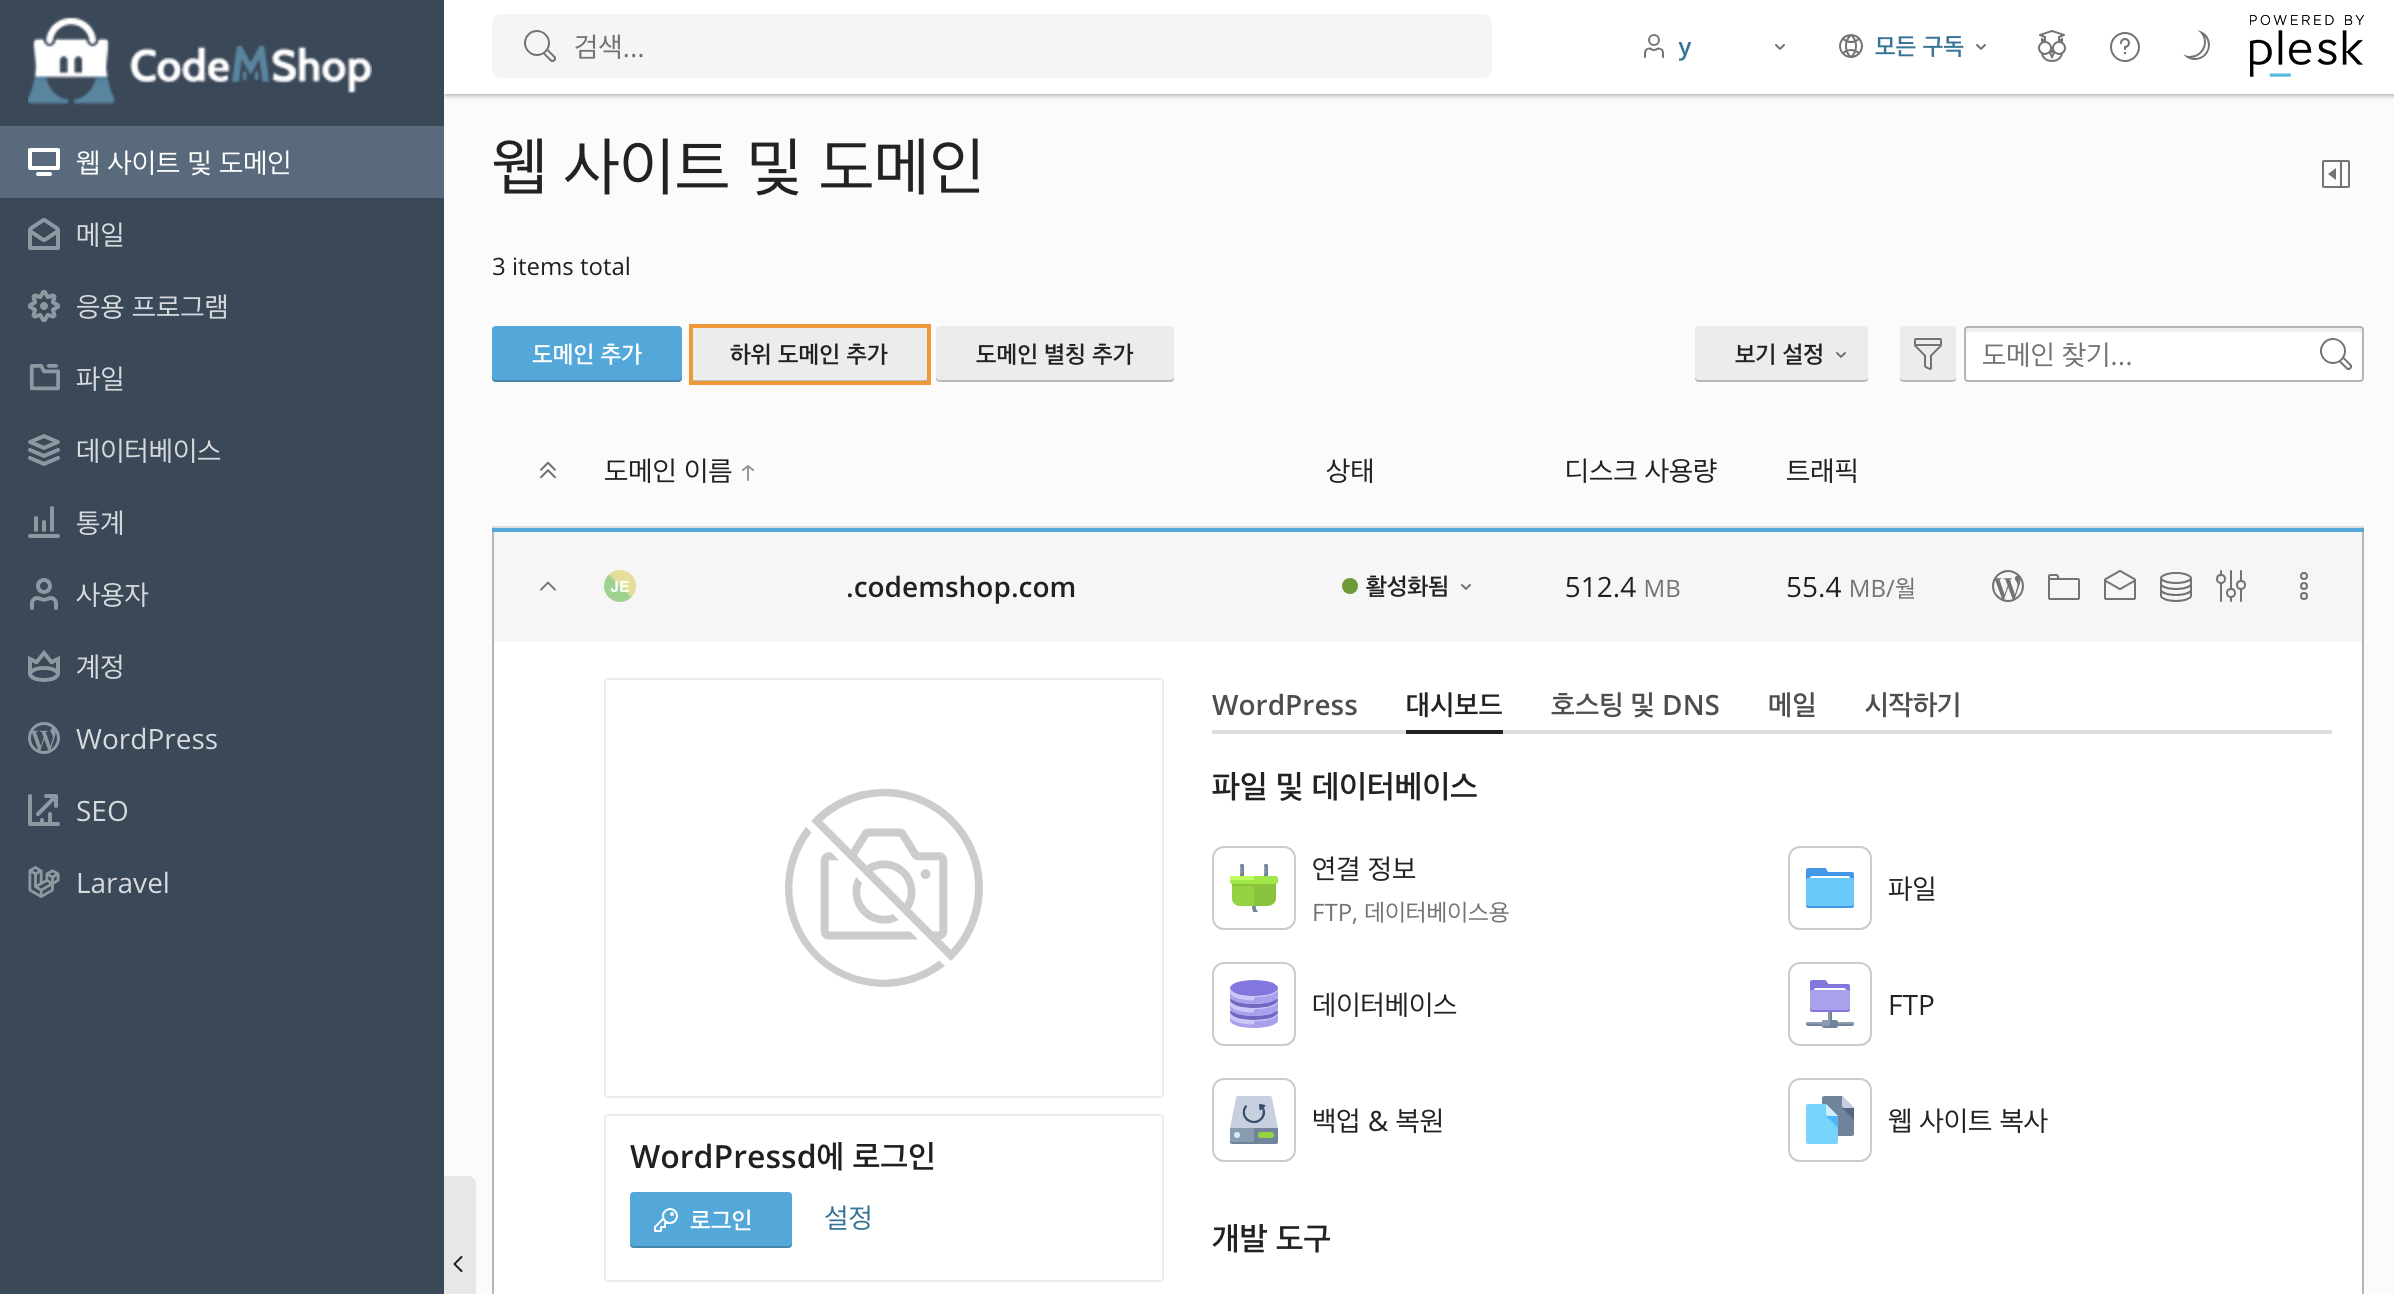Click the mail envelope icon in domain row
Image resolution: width=2394 pixels, height=1294 pixels.
point(2119,586)
